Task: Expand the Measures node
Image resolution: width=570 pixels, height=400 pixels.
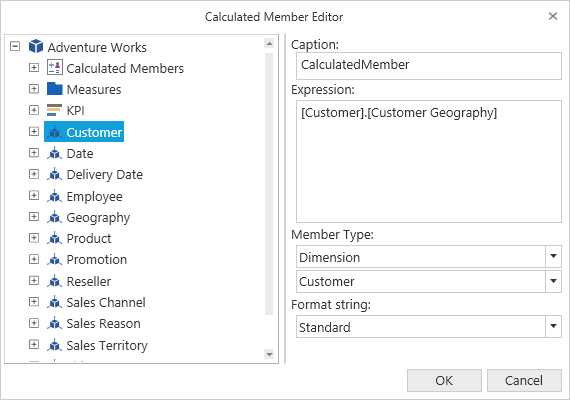Action: (34, 89)
